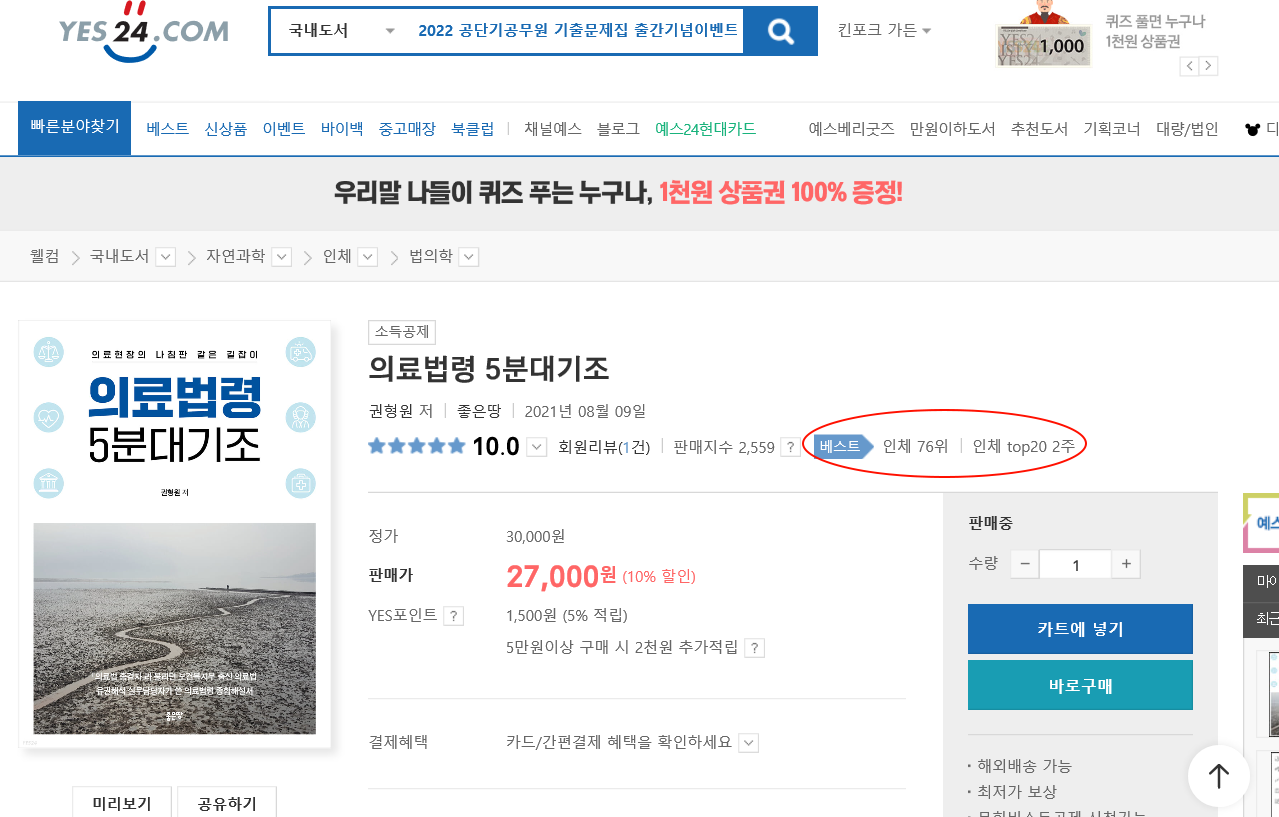Click the 우리말 나들이 퀴즈 banner

619,192
